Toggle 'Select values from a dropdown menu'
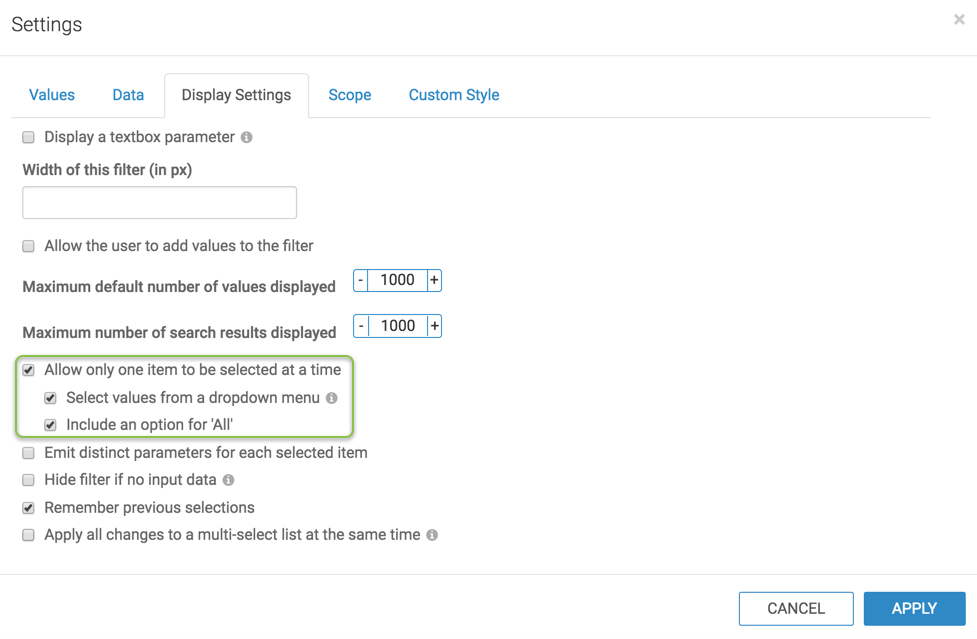 tap(51, 398)
